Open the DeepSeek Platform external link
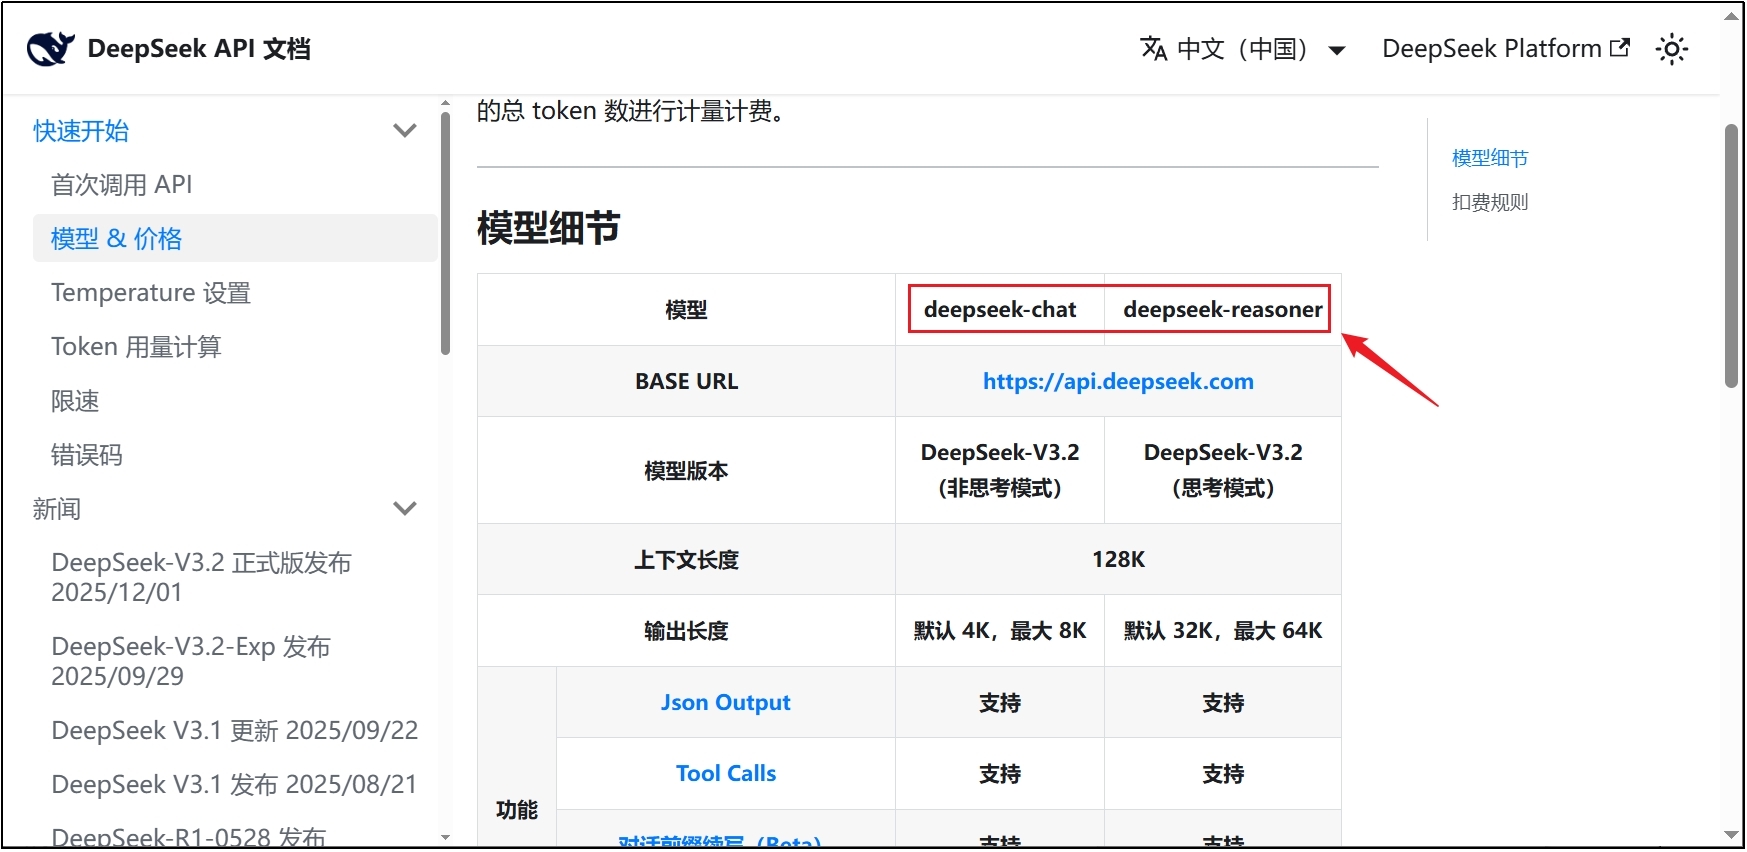The height and width of the screenshot is (852, 1747). 1506,48
